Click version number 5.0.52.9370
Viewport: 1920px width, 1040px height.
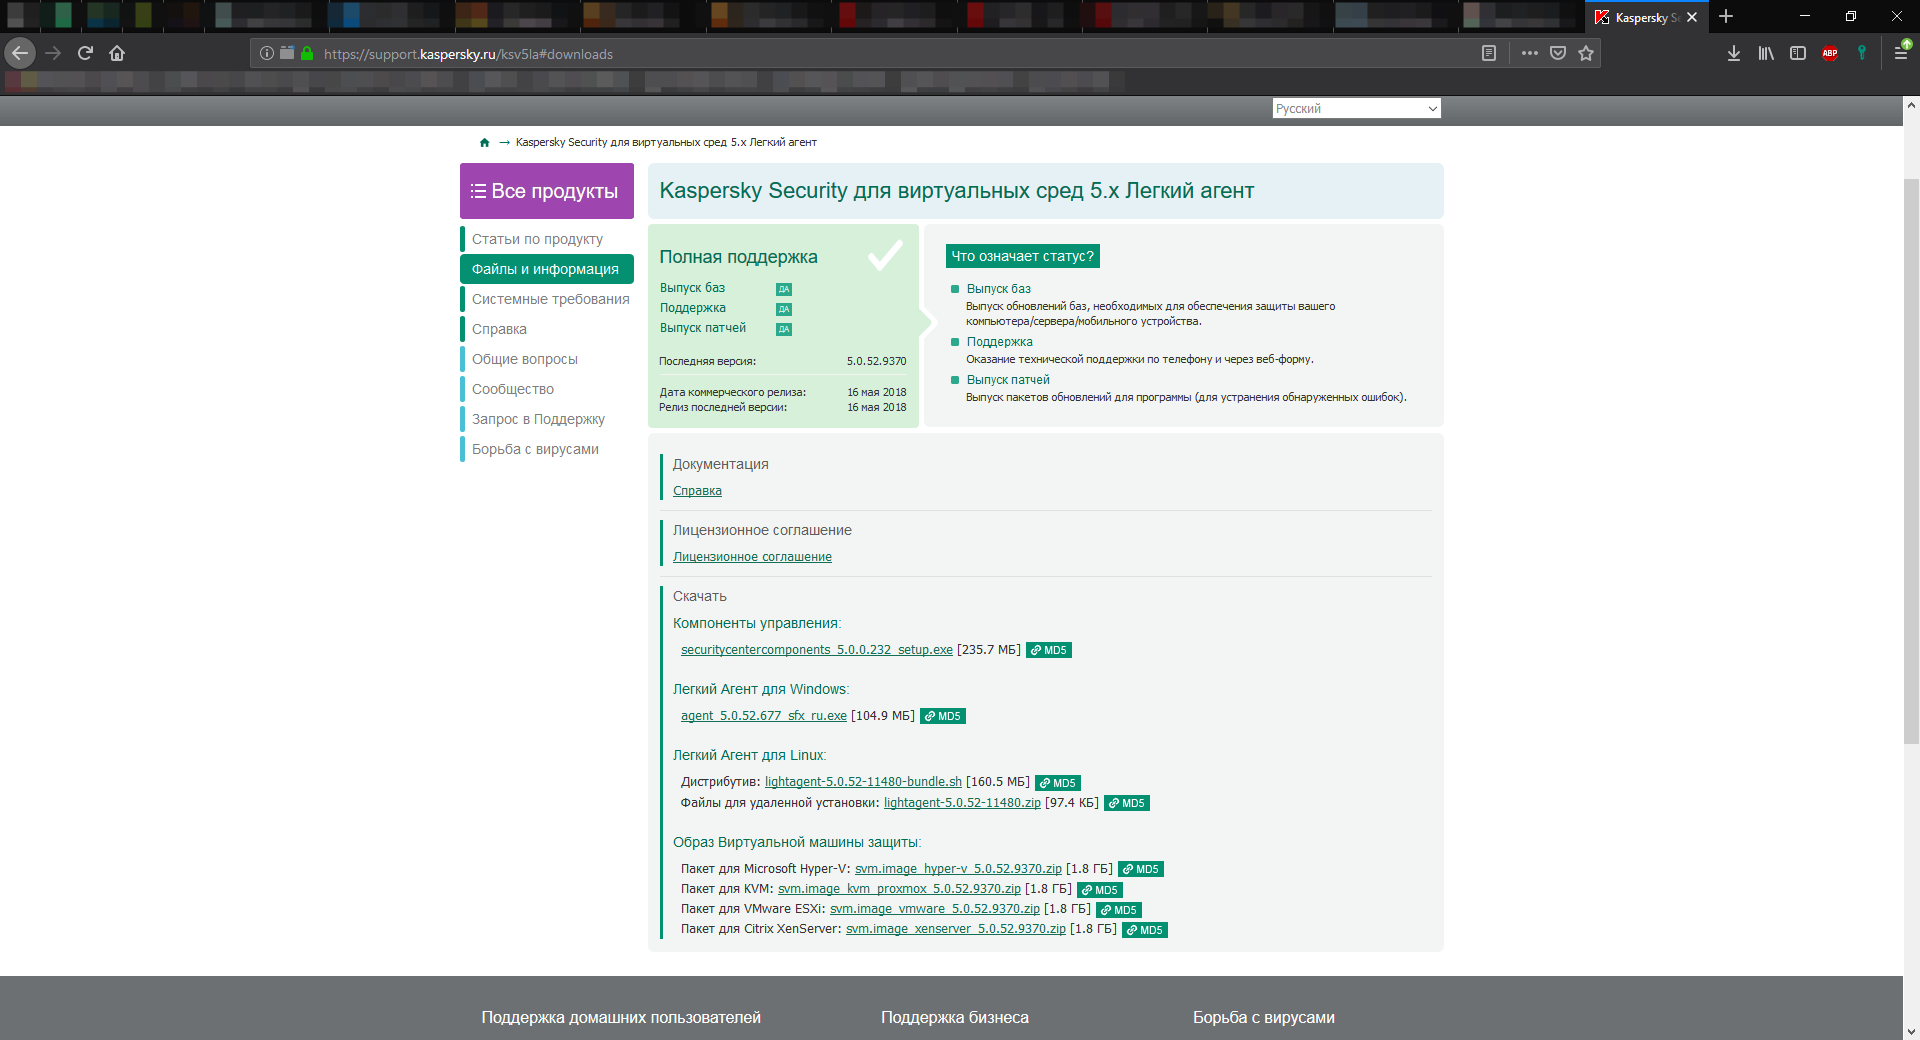877,361
